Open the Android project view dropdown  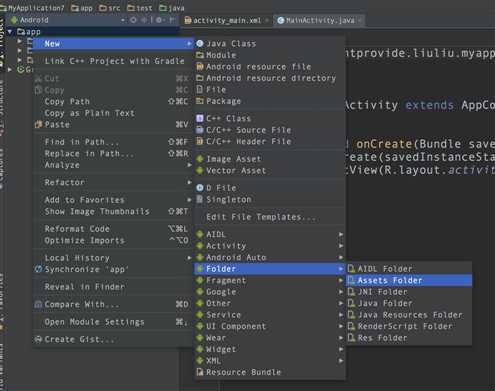[x=123, y=20]
